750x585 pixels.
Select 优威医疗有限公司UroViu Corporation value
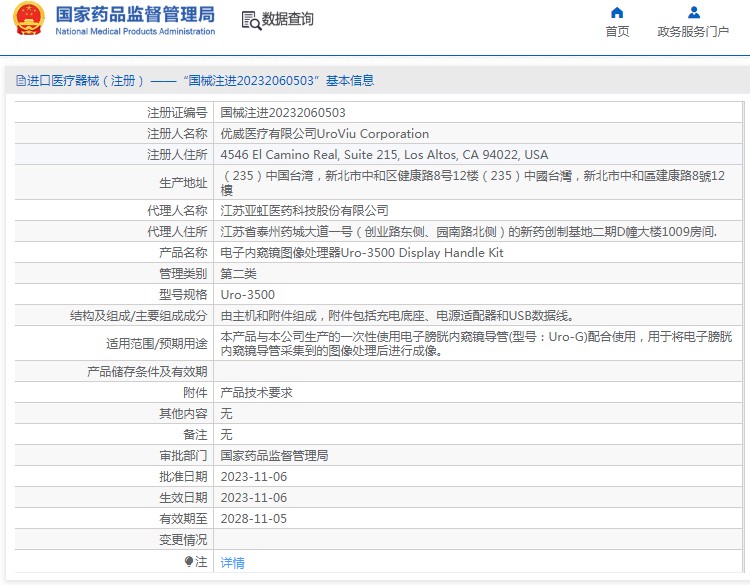point(324,134)
